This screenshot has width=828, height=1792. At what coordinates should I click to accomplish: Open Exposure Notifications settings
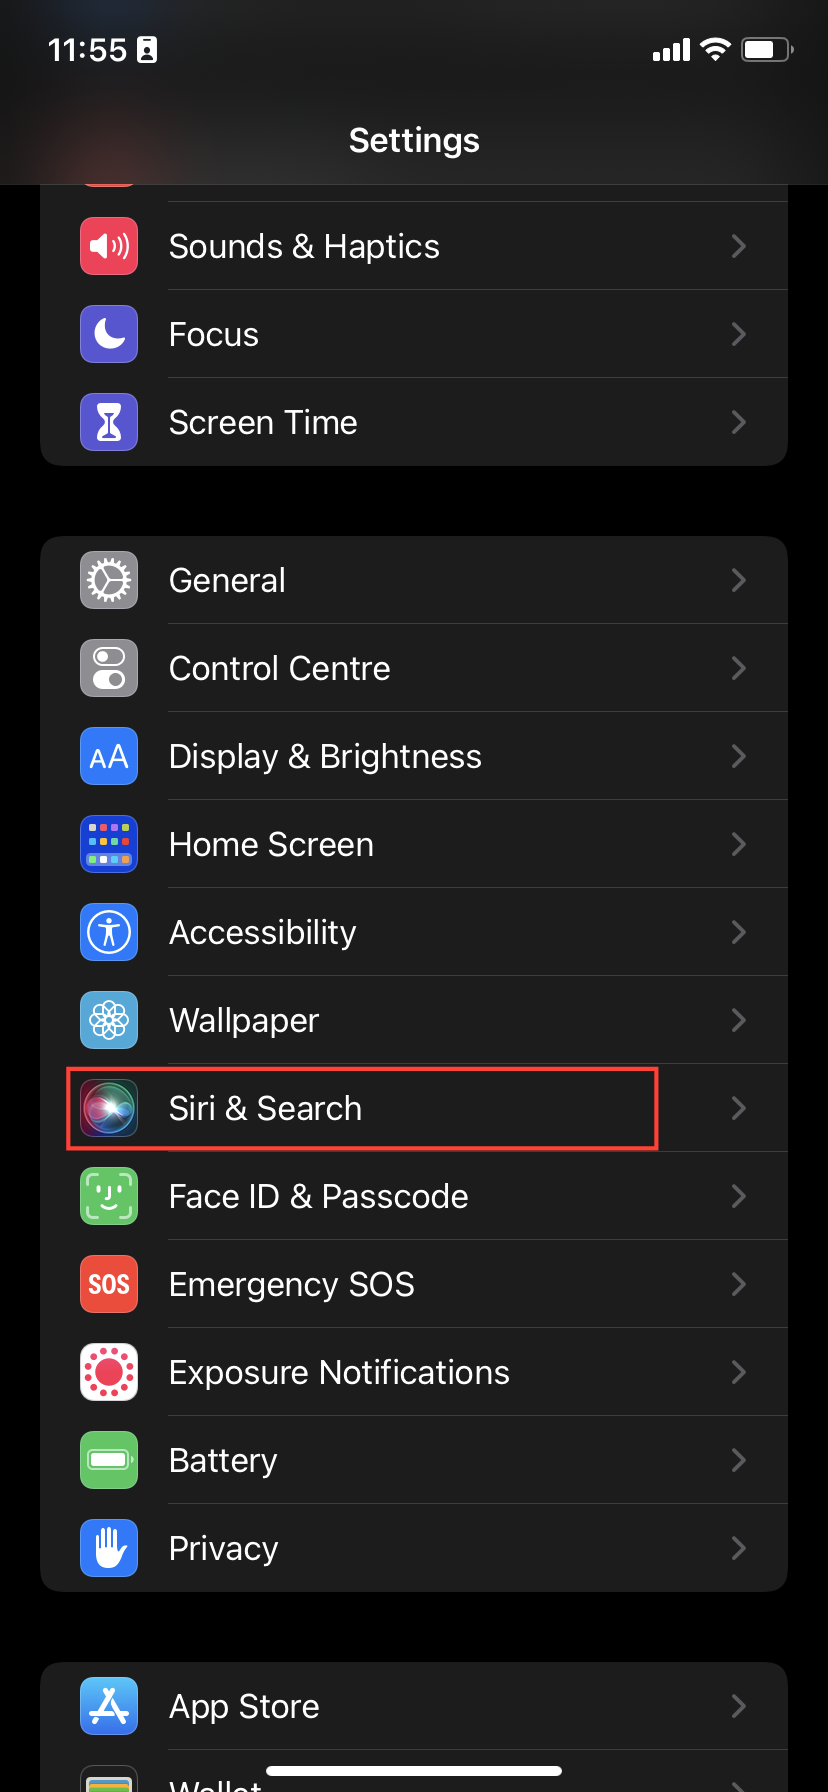point(339,1372)
